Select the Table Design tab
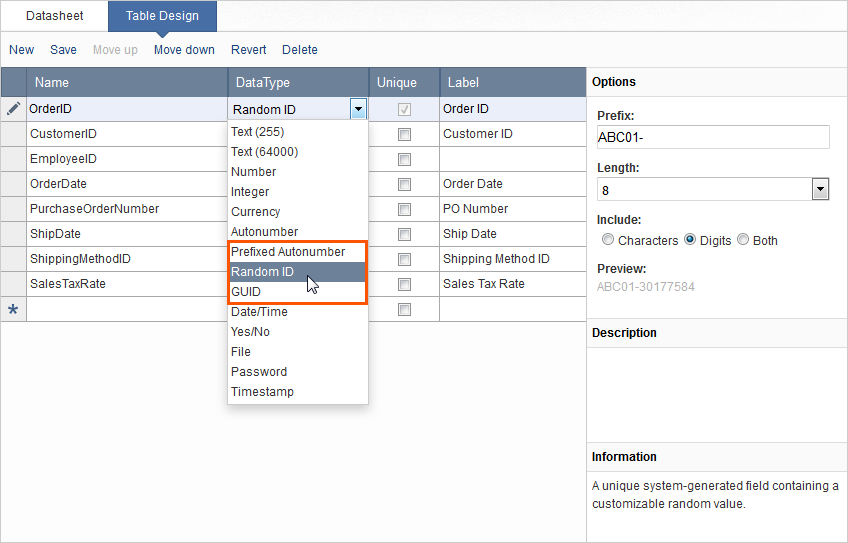Screen dimensions: 848x543 (162, 16)
